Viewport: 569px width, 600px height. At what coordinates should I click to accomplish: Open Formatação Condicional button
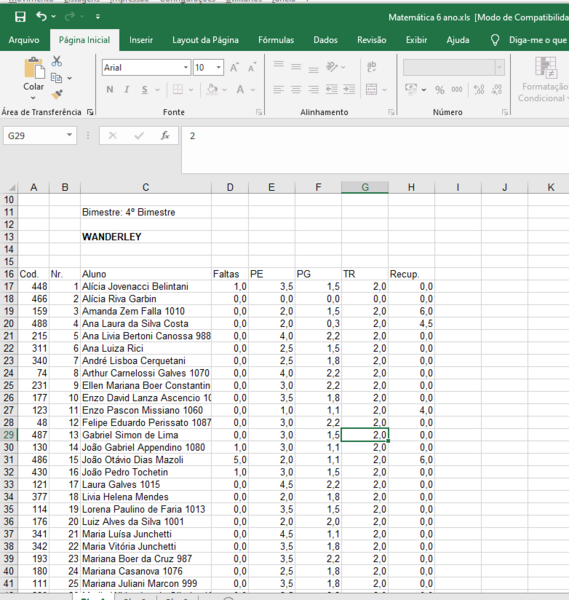(543, 80)
